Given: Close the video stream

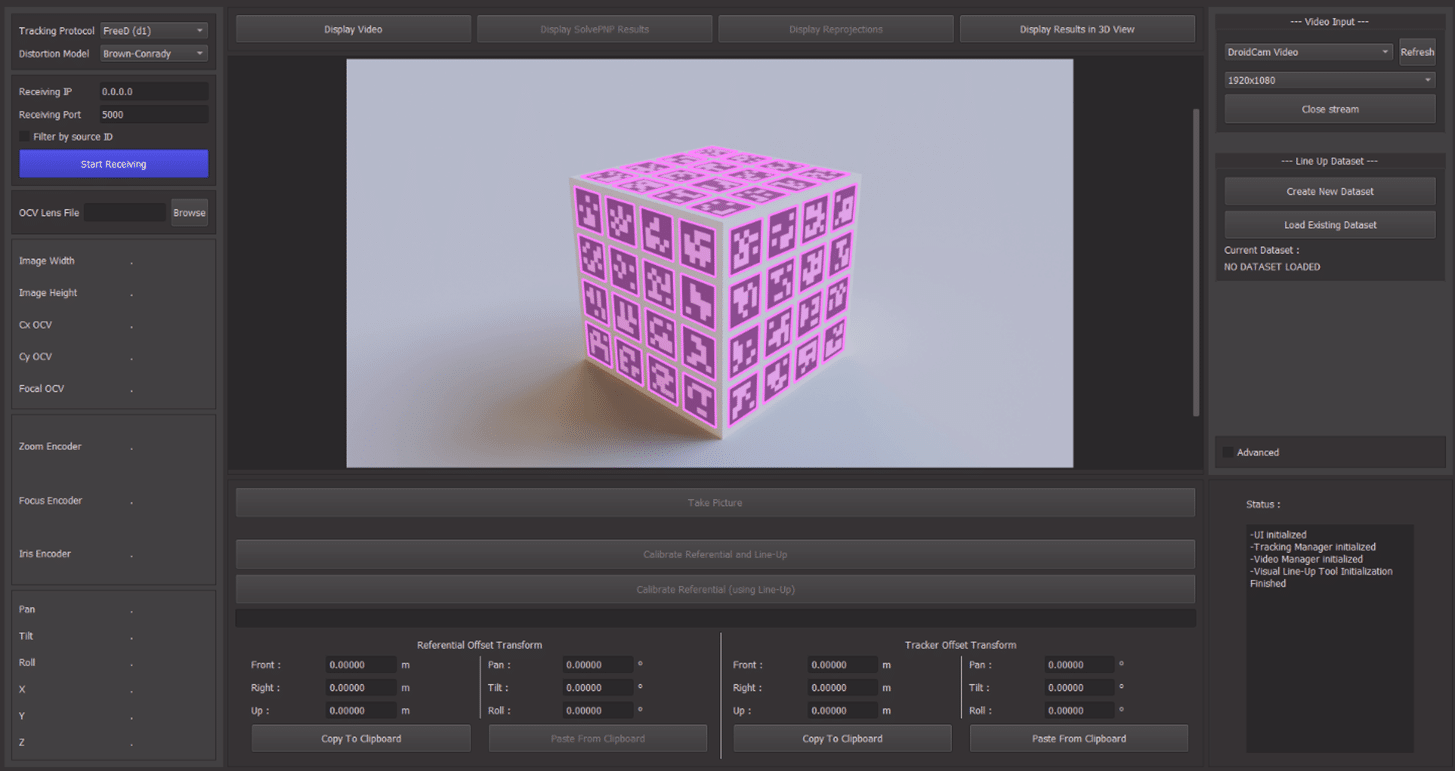Looking at the screenshot, I should coord(1329,110).
